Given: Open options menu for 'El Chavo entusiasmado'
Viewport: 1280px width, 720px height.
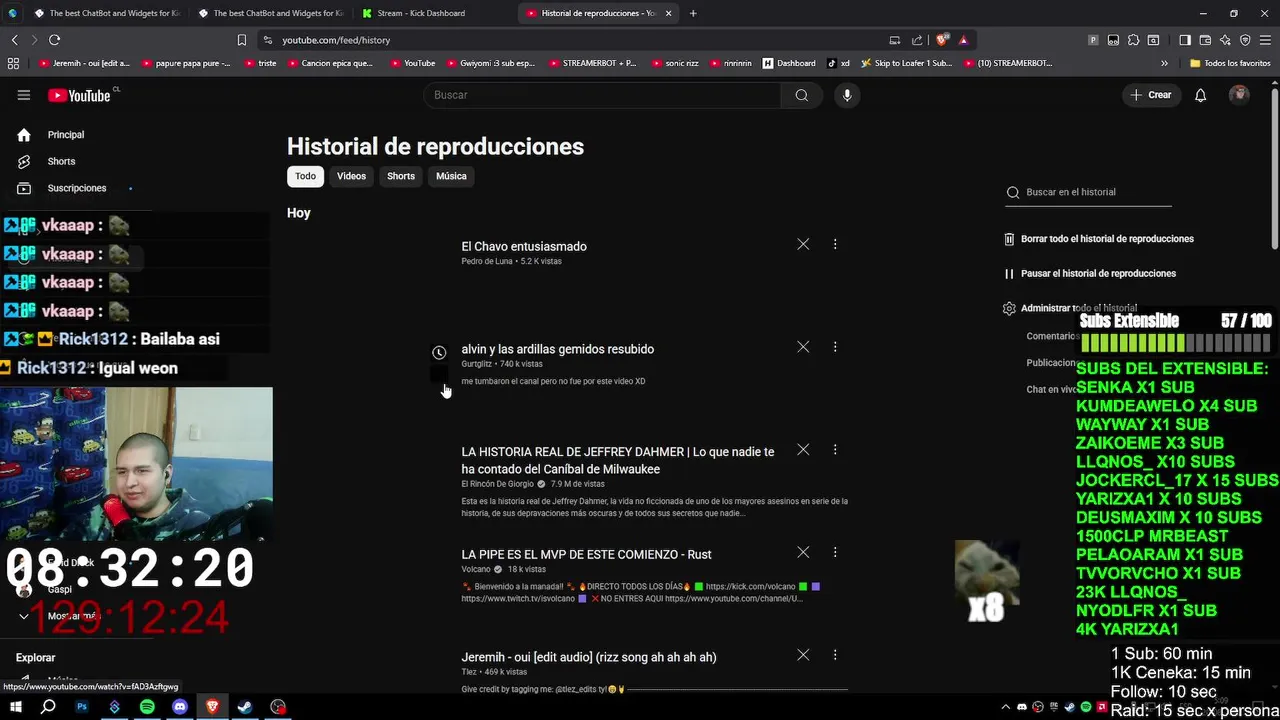Looking at the screenshot, I should tap(835, 244).
